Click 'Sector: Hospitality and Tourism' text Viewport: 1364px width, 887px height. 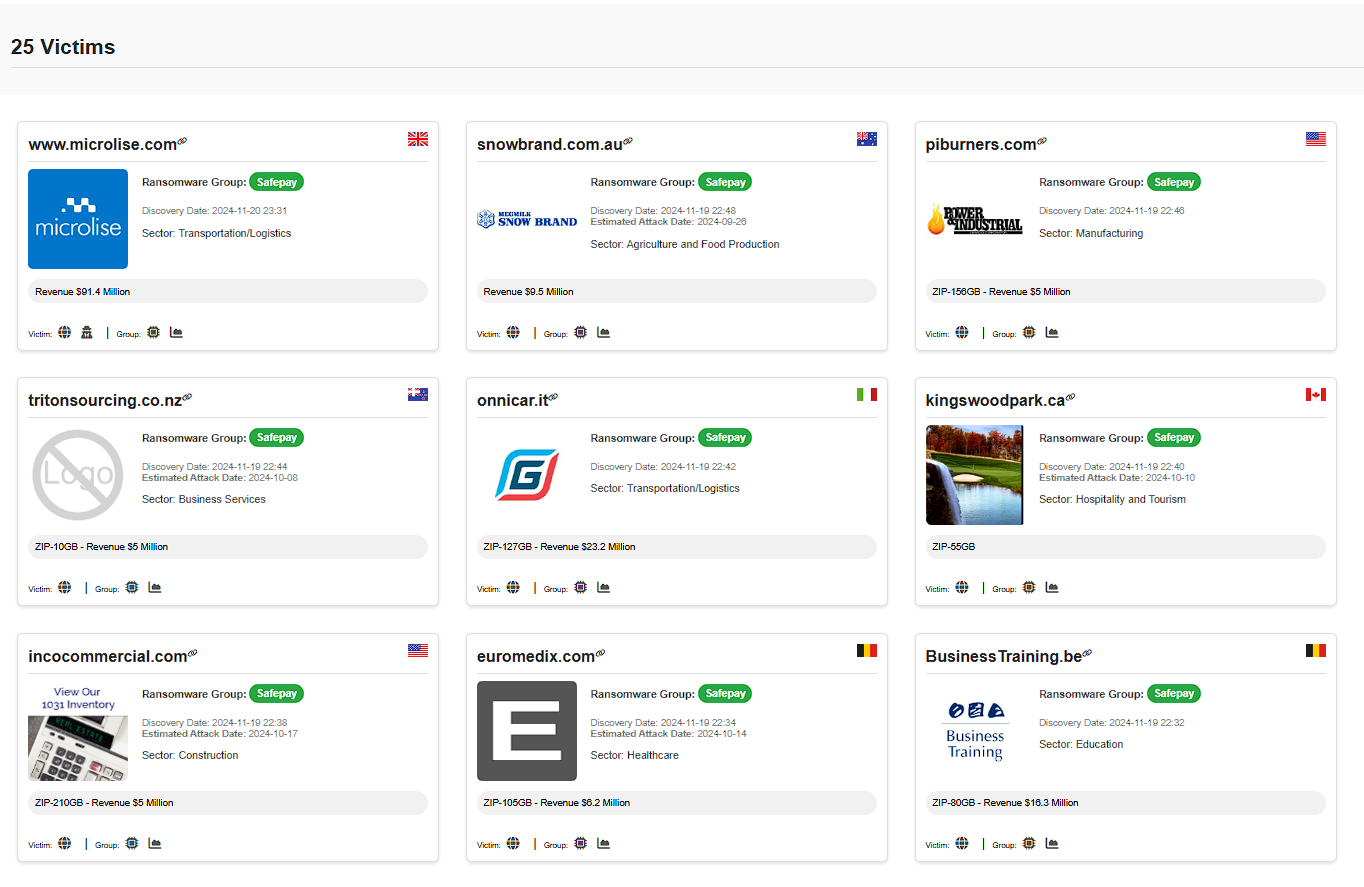click(x=1112, y=499)
